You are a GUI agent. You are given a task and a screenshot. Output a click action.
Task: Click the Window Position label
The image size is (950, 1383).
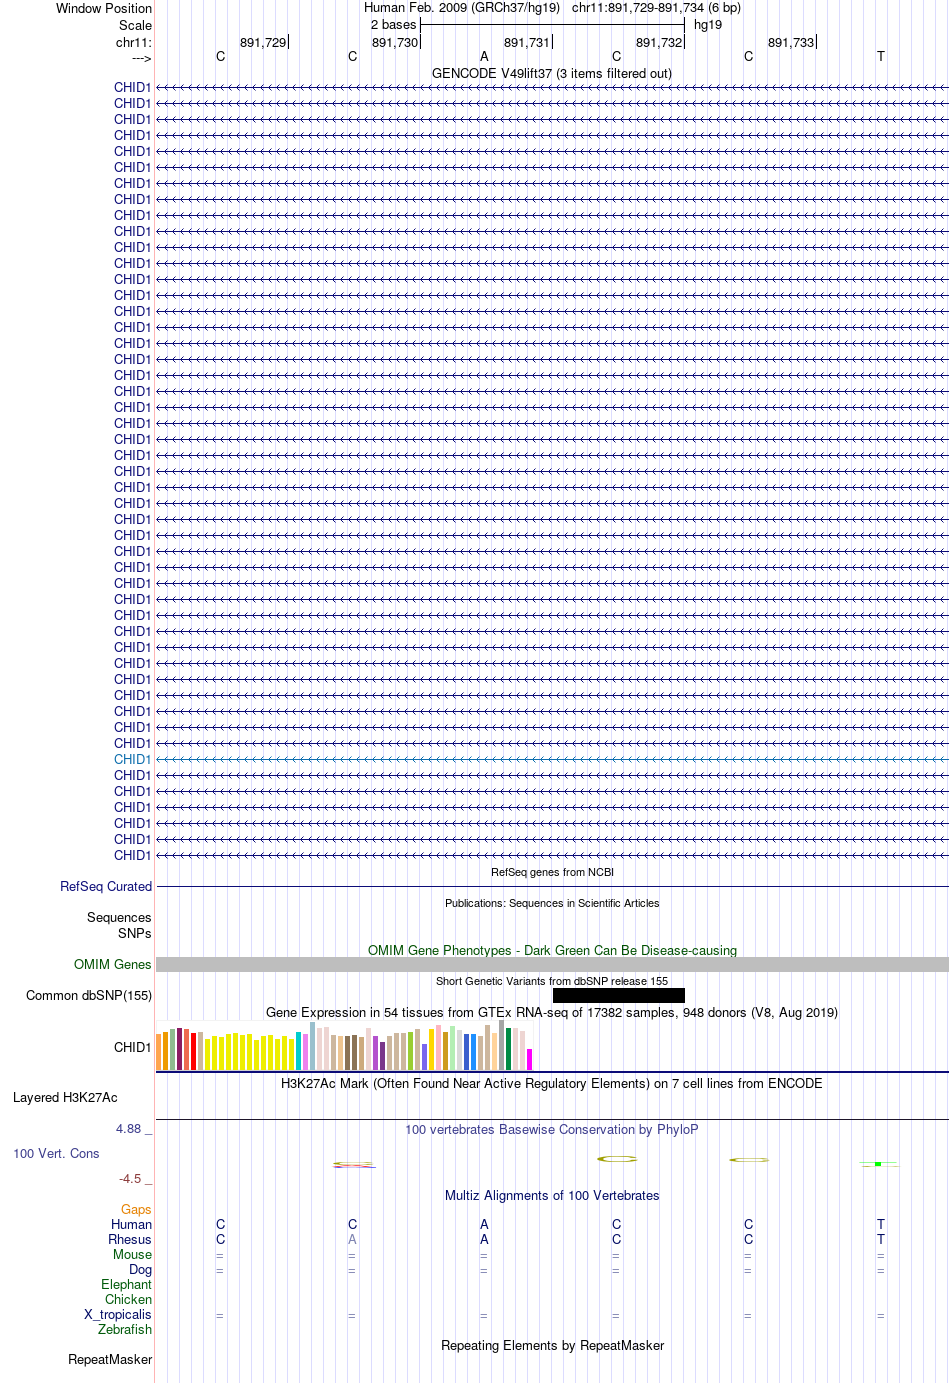coord(104,8)
